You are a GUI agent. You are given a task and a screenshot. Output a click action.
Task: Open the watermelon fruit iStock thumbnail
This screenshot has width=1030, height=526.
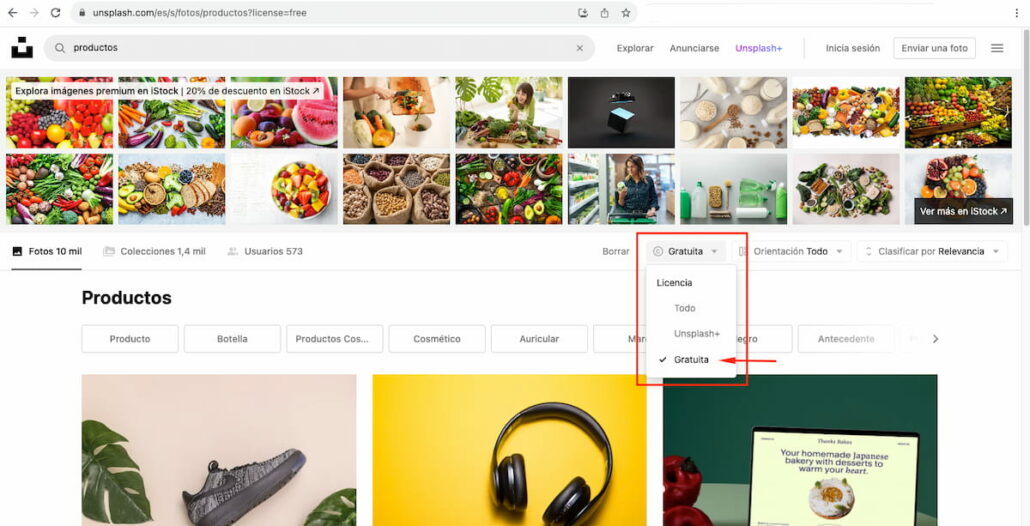click(x=284, y=112)
